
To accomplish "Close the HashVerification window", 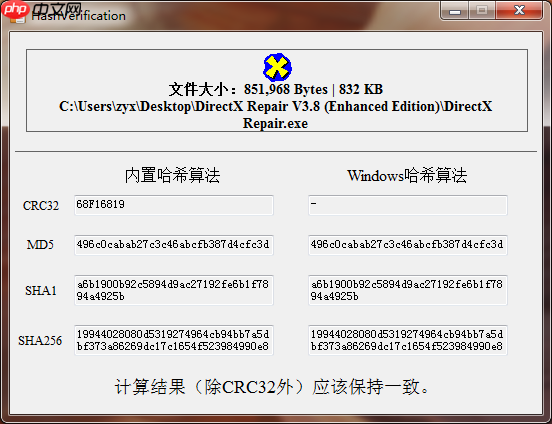I will [x=519, y=11].
